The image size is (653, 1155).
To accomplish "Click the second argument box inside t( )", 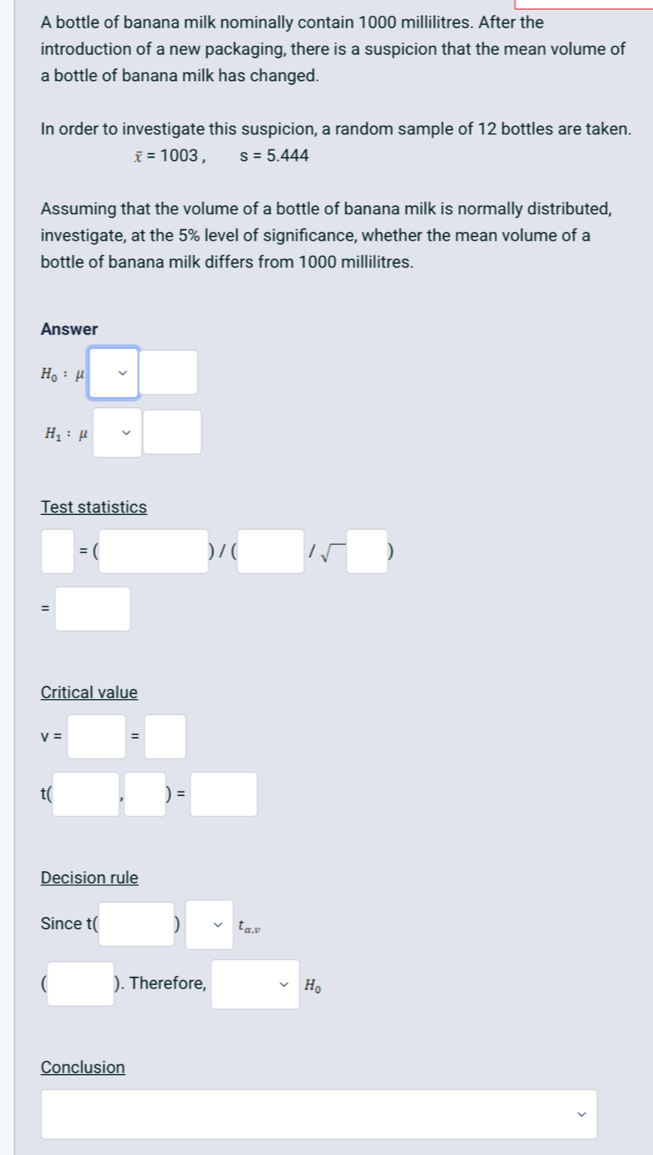I will coord(144,794).
